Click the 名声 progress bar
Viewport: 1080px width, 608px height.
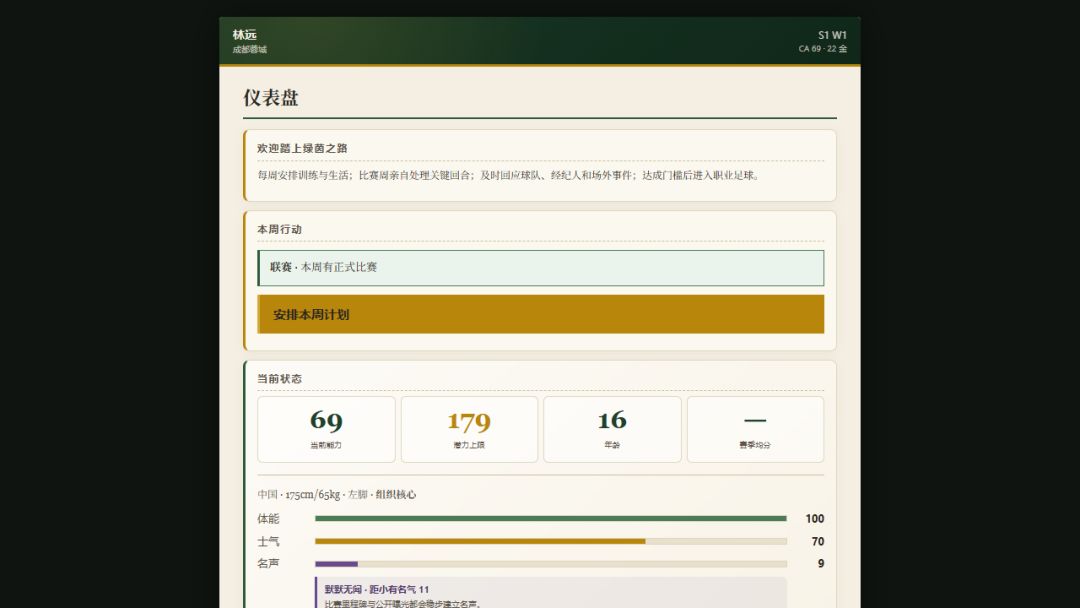(550, 564)
